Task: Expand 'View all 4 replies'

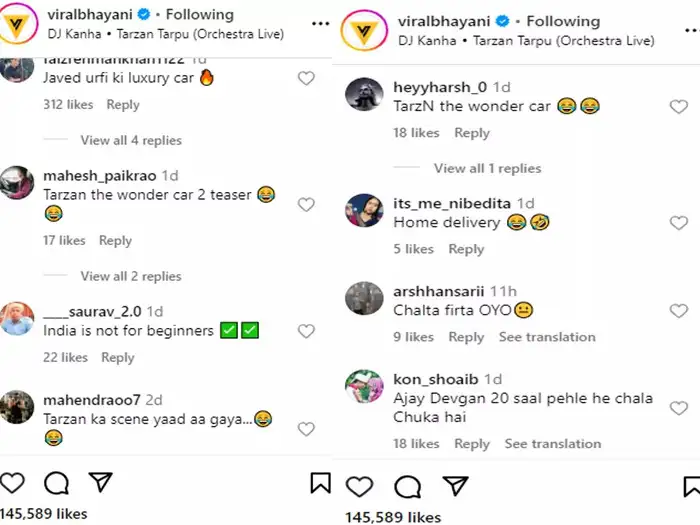Action: tap(131, 140)
